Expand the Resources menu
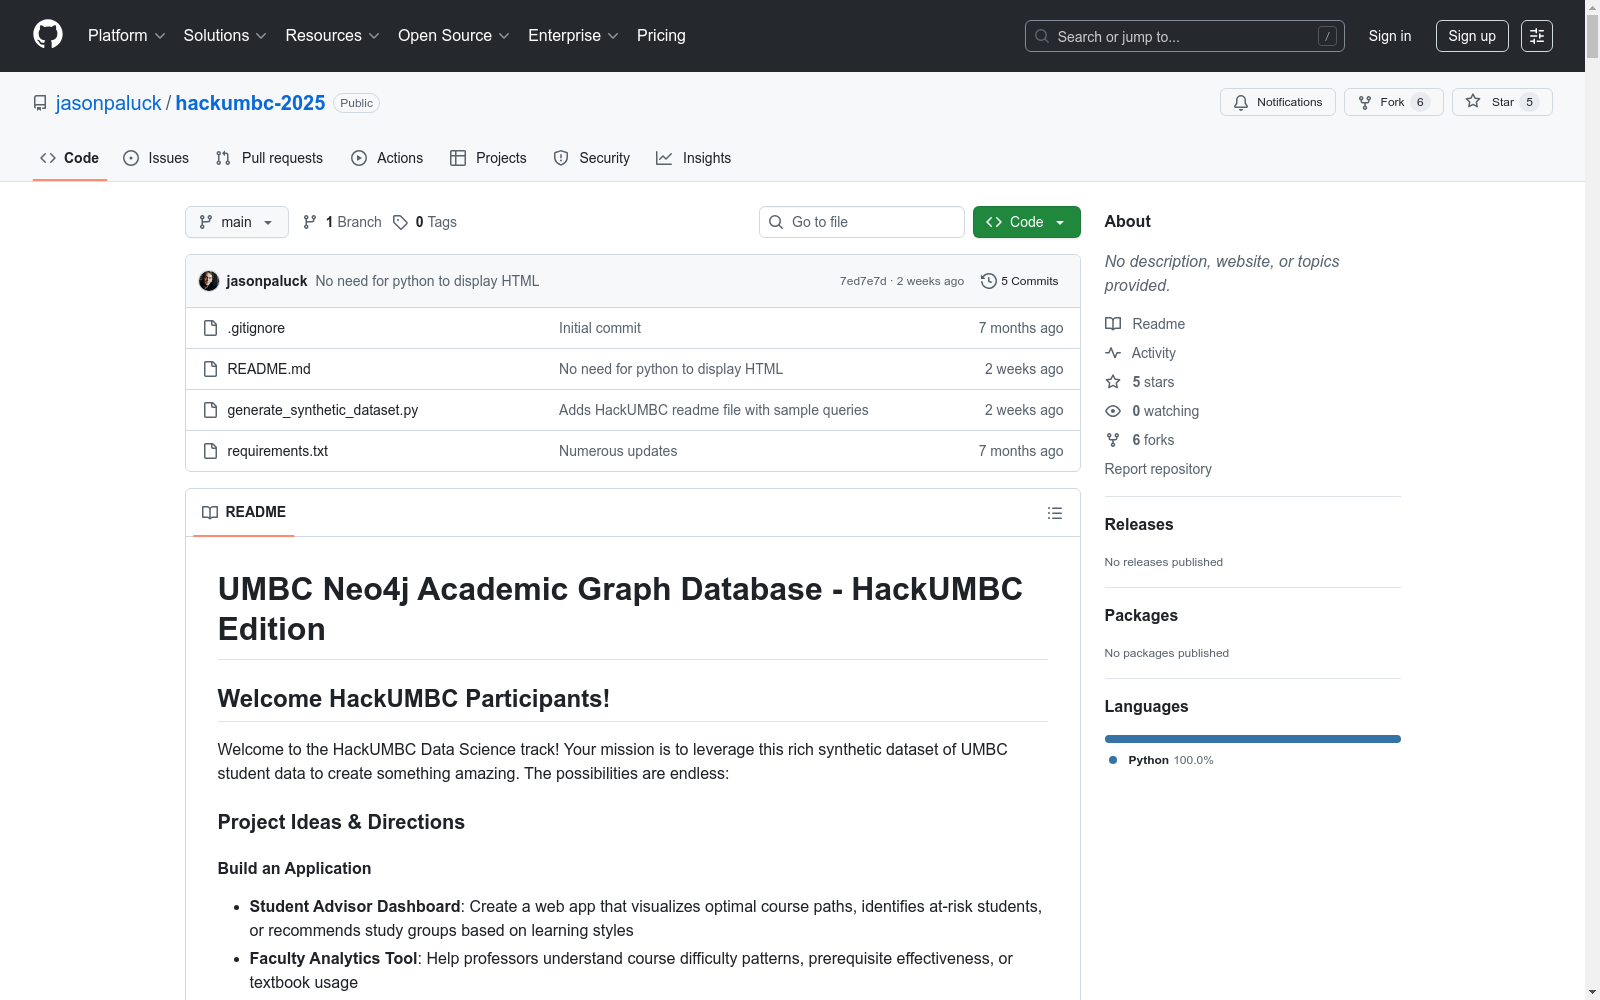1600x1000 pixels. (332, 36)
